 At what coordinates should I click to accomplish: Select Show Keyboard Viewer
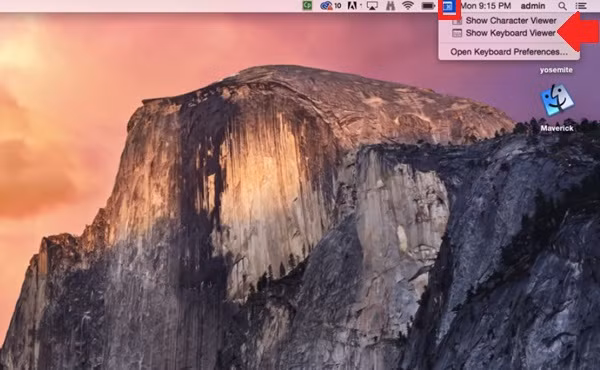tap(510, 33)
